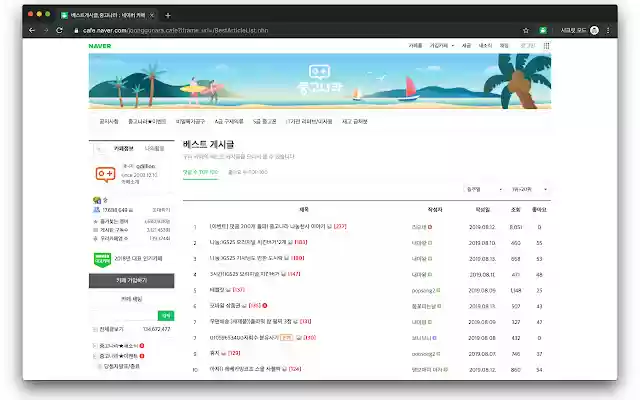Click the green search button in sidebar
640x400 pixels.
166,316
